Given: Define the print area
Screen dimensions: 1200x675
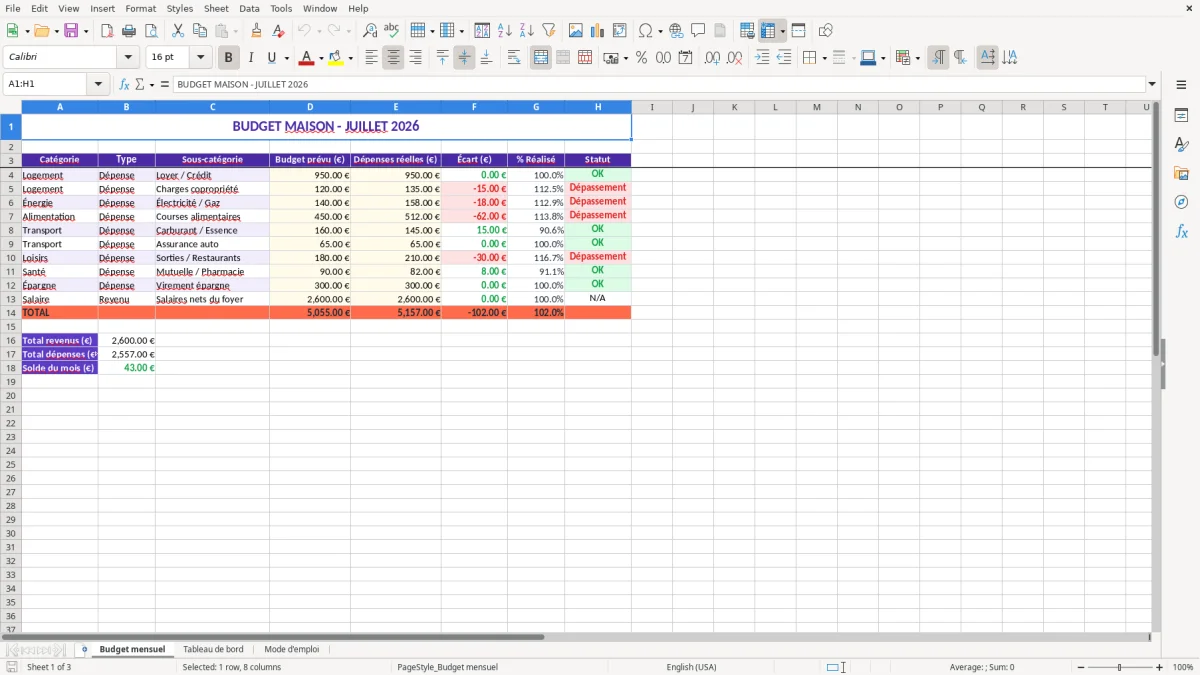Looking at the screenshot, I should 747,31.
